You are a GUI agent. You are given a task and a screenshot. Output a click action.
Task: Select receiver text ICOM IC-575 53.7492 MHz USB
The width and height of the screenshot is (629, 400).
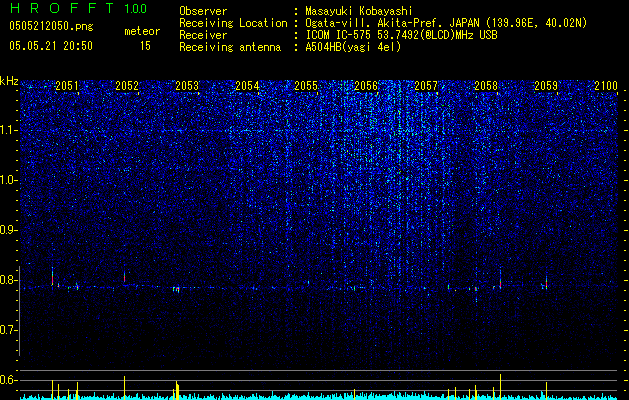coord(401,35)
